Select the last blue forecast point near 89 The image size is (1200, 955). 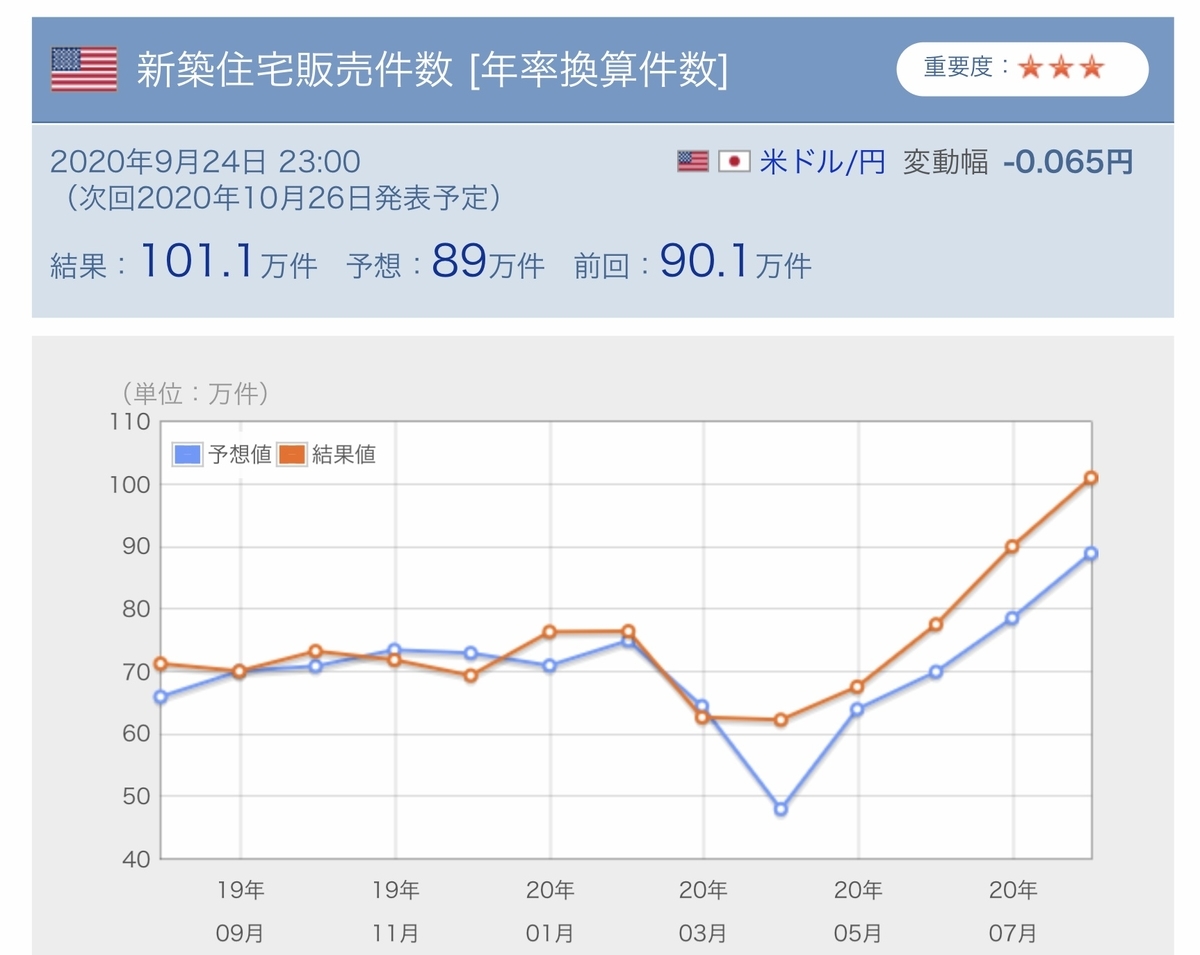(1091, 553)
